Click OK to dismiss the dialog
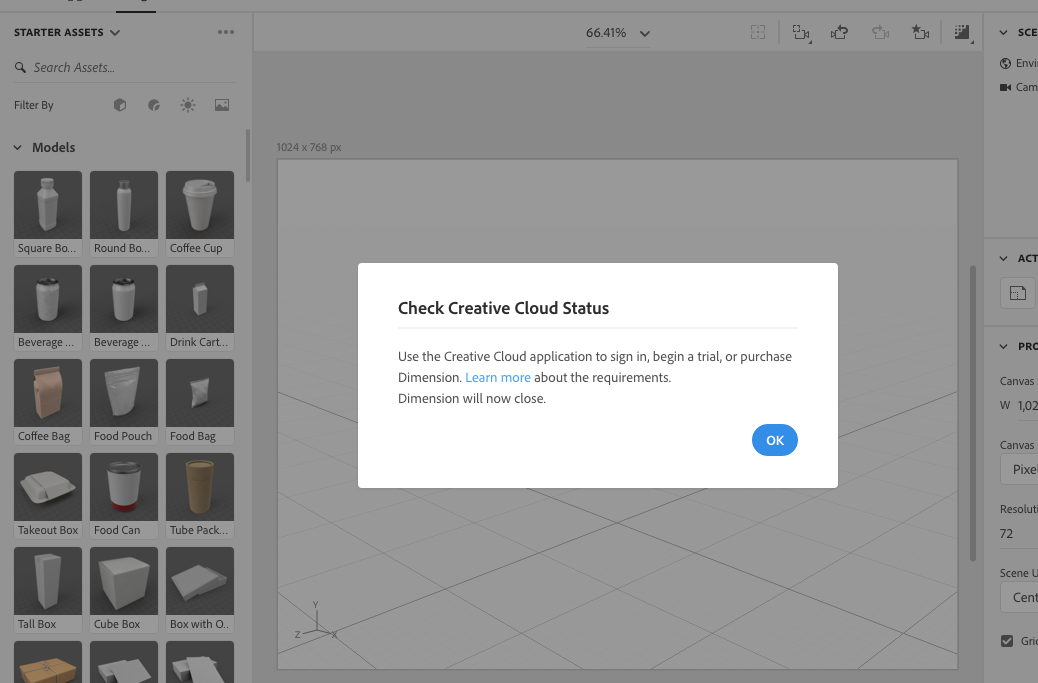The width and height of the screenshot is (1038, 683). tap(775, 440)
